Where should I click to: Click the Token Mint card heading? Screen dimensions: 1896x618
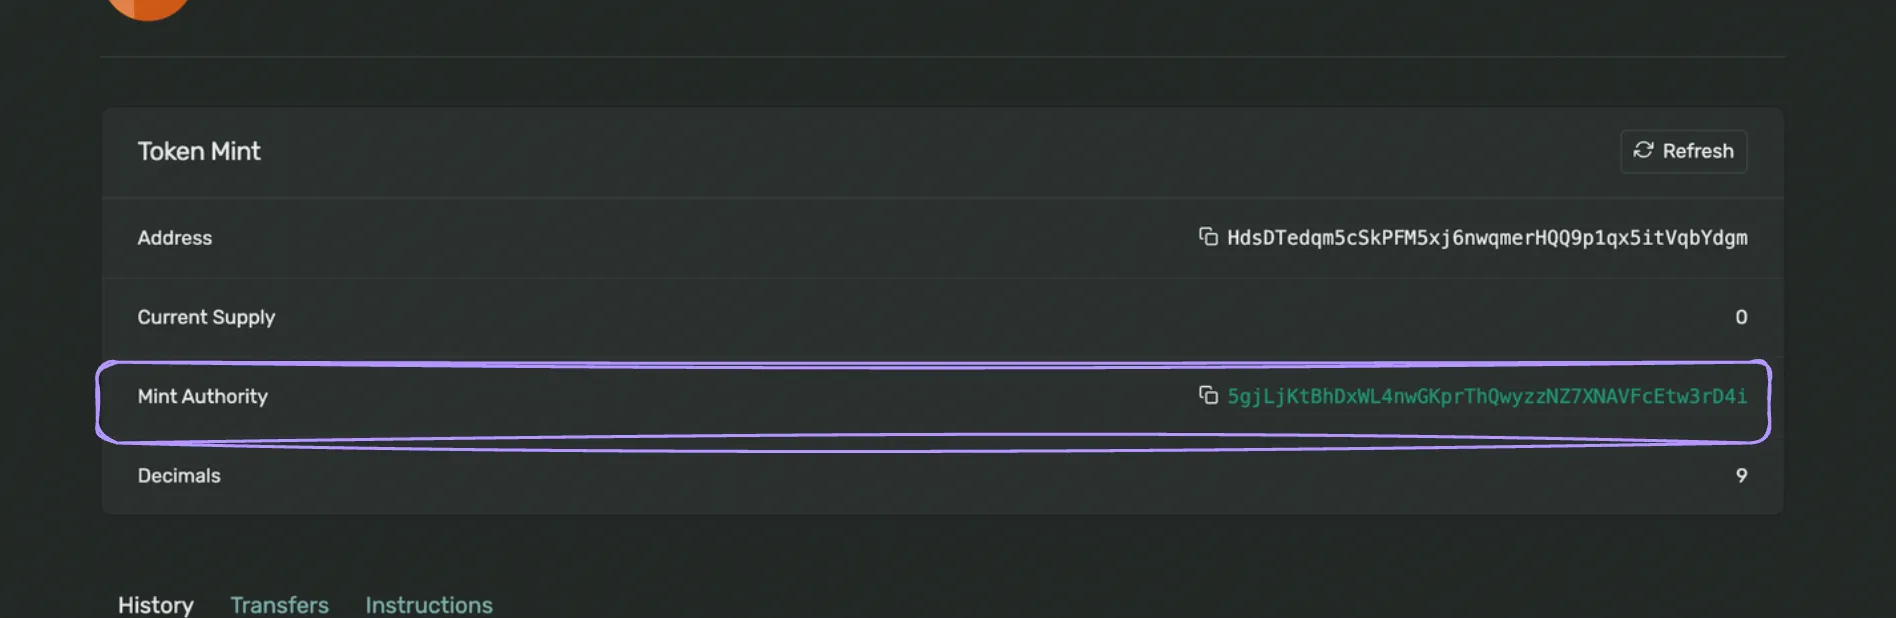pos(199,151)
